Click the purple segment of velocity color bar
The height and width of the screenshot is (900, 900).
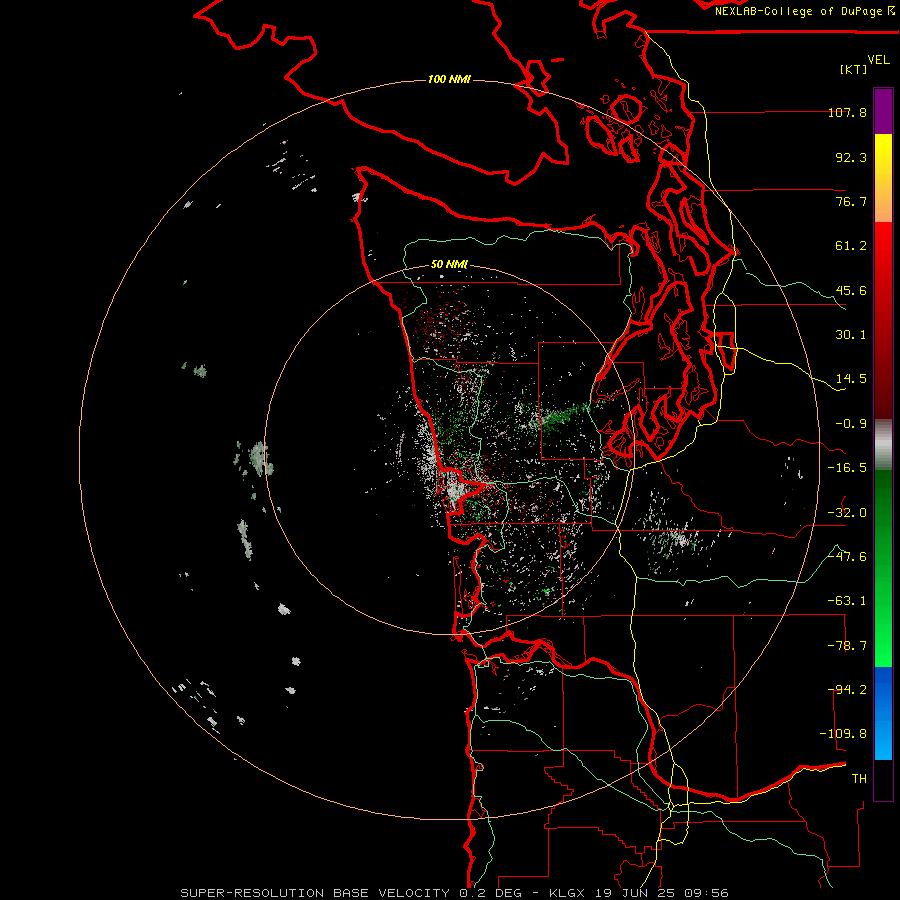coord(883,111)
